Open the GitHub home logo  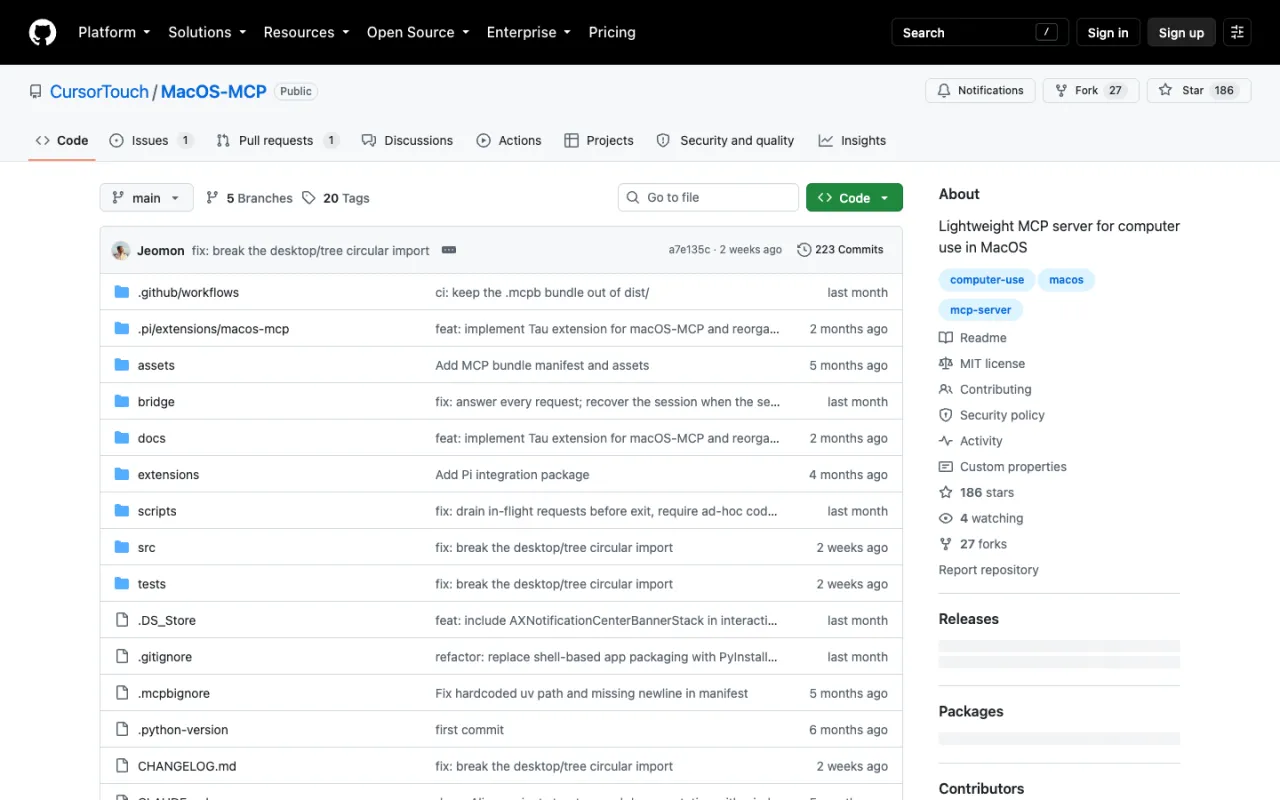[43, 32]
